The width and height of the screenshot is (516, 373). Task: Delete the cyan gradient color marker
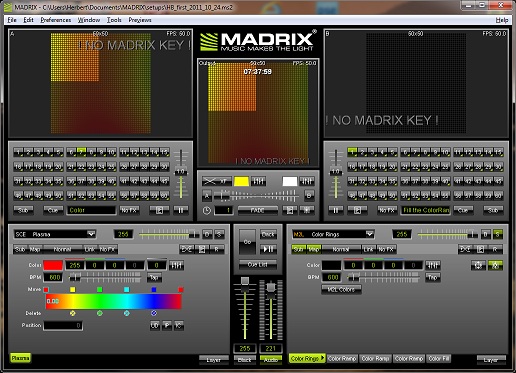point(127,313)
